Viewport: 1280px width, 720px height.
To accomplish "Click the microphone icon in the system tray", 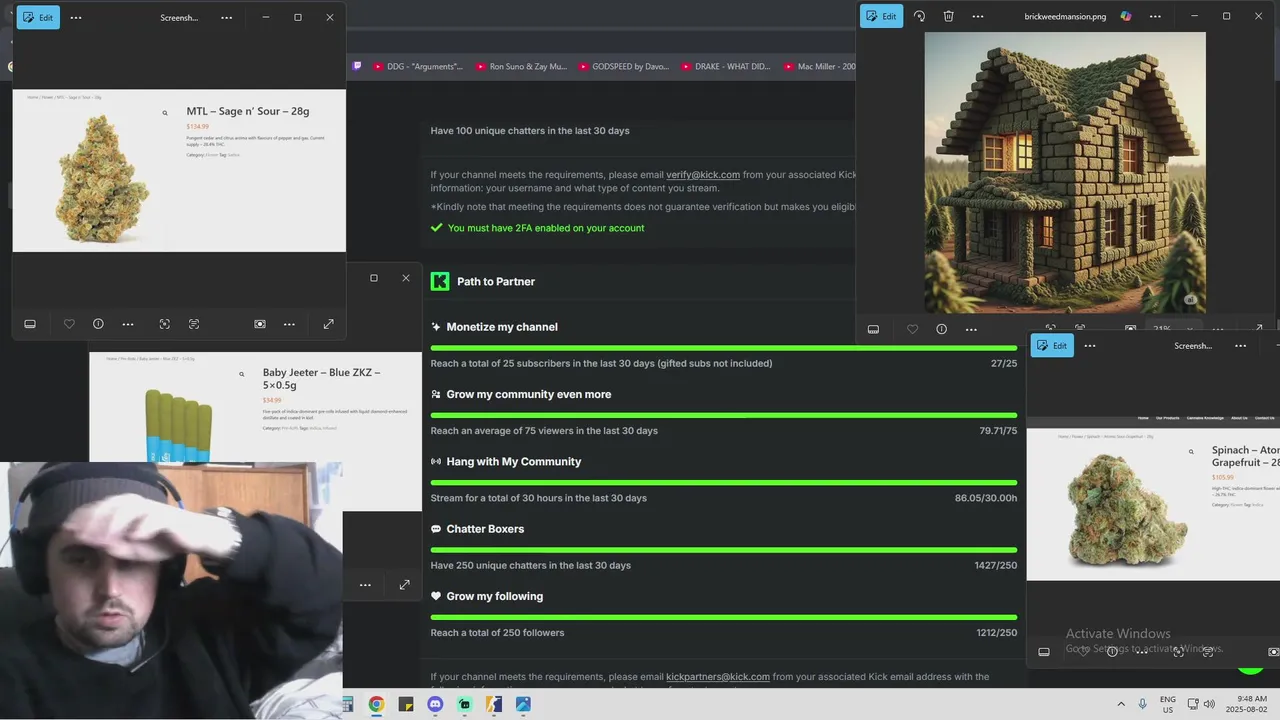I will 1143,704.
